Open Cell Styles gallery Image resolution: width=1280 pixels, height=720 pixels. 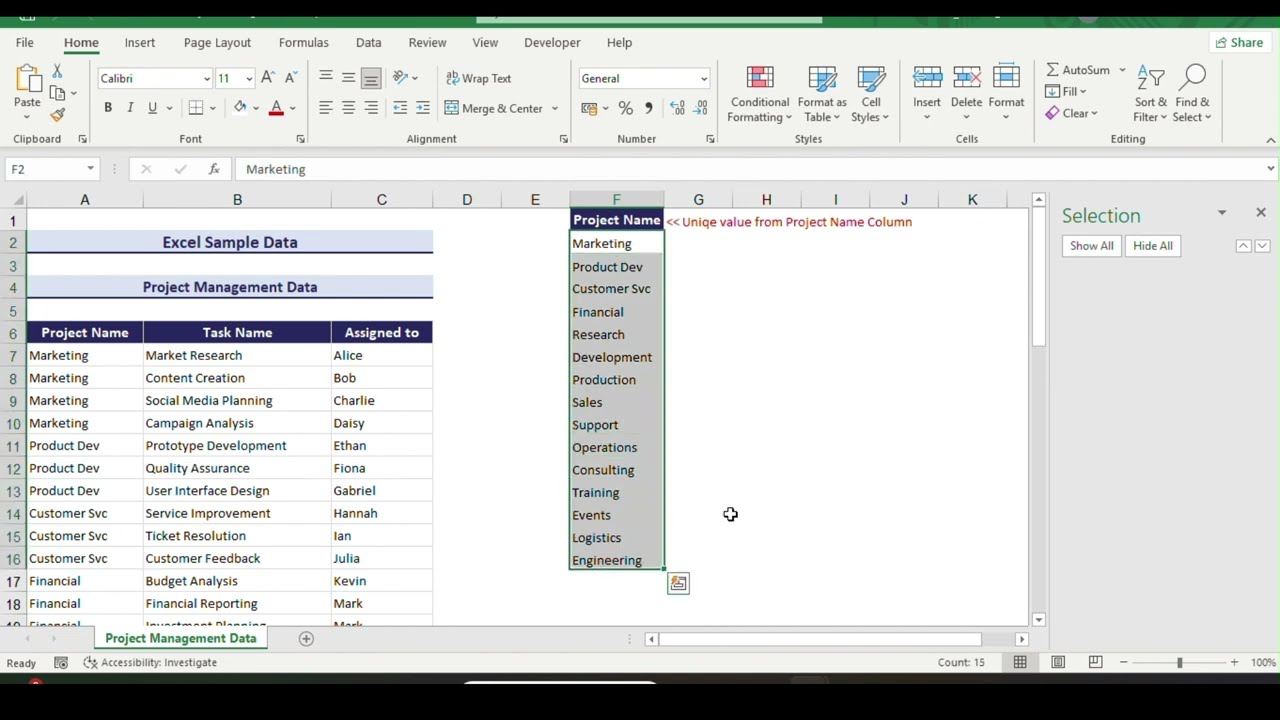click(871, 95)
